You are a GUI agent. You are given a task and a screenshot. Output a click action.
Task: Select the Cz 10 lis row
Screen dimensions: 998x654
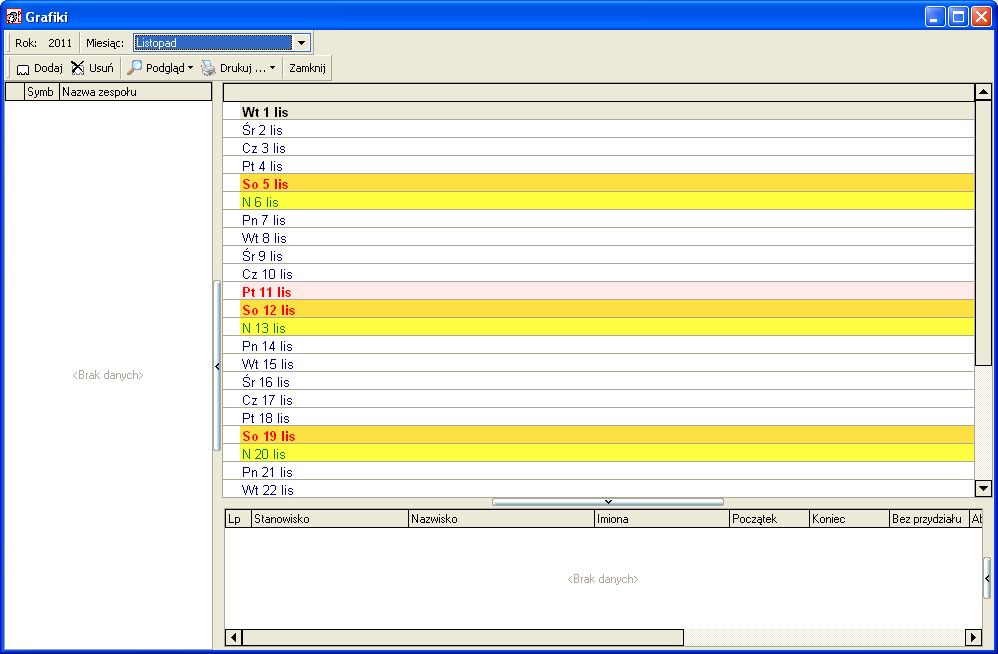click(x=598, y=274)
